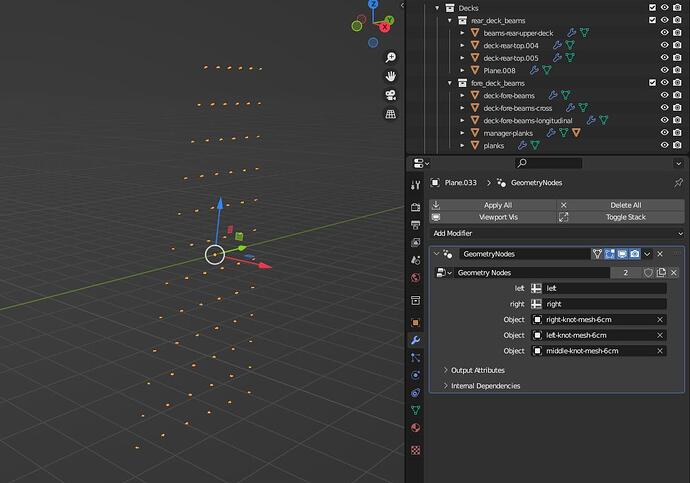
Task: Toggle camera view icon in viewport
Action: (390, 95)
